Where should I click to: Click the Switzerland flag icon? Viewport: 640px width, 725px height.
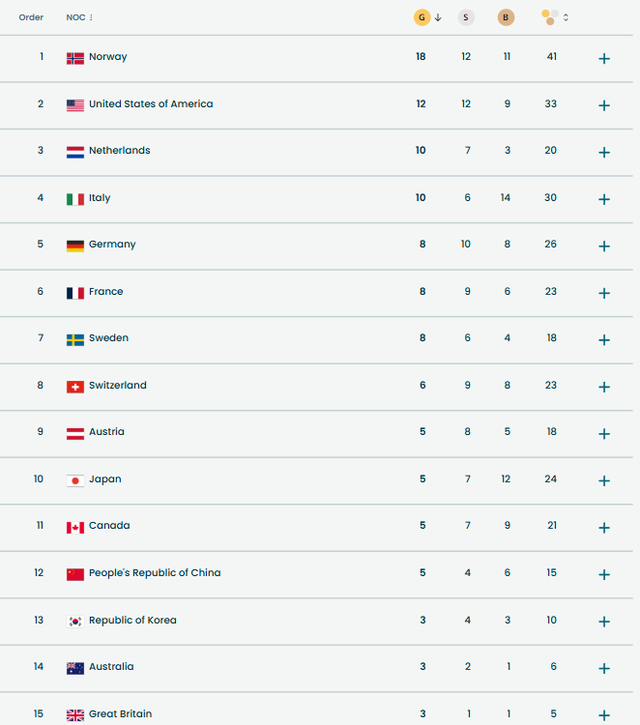75,386
